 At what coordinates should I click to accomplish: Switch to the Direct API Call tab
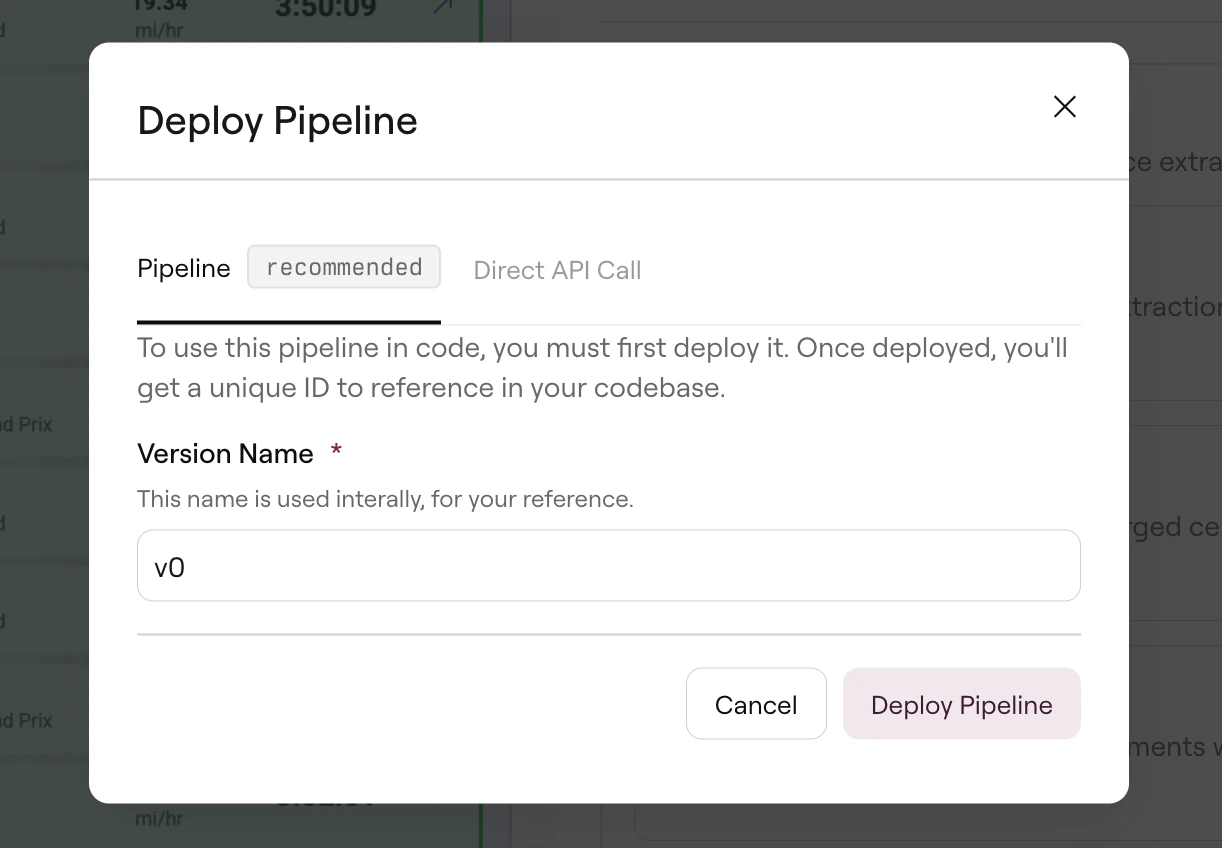coord(557,270)
